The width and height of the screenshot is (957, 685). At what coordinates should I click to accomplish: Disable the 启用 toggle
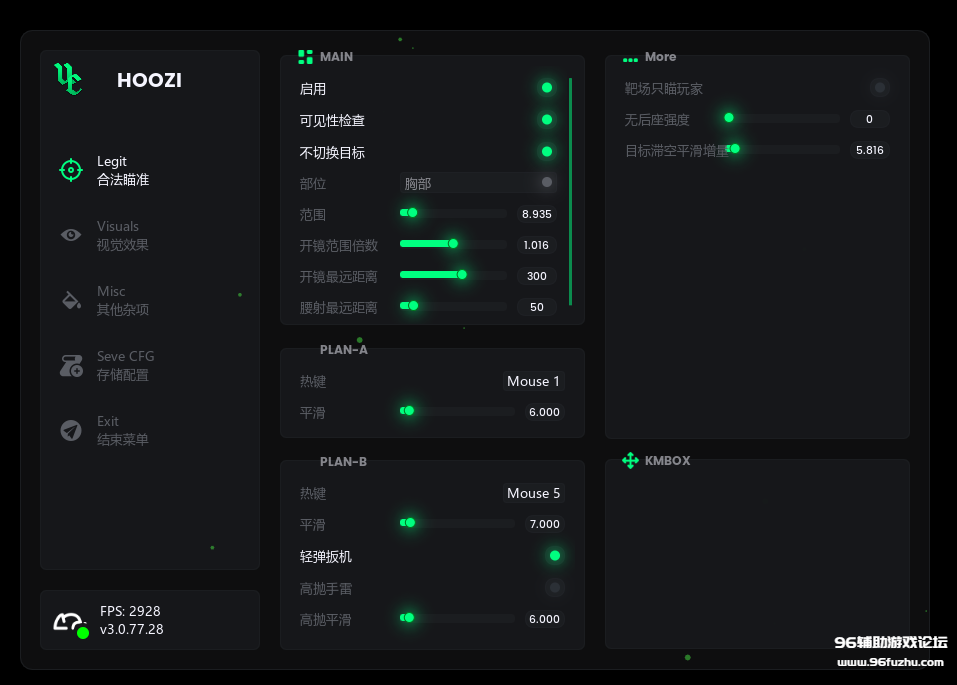546,88
